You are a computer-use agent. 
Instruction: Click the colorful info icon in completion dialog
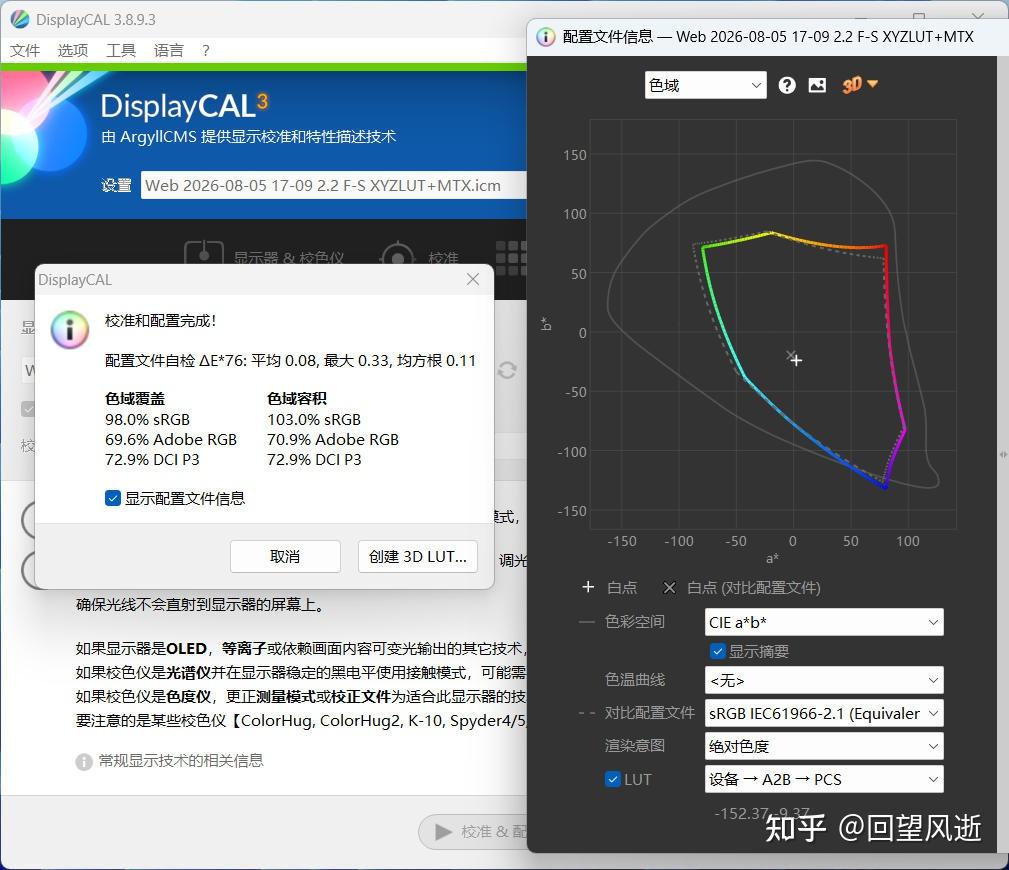(69, 329)
